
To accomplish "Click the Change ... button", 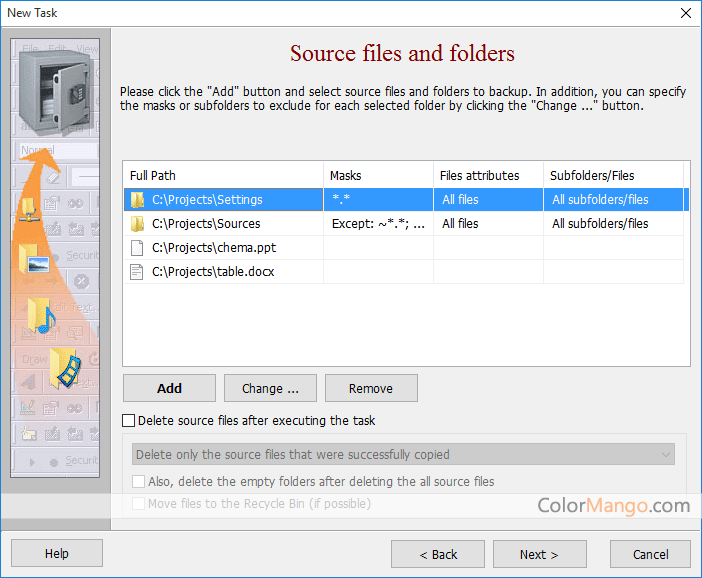I will click(x=270, y=388).
